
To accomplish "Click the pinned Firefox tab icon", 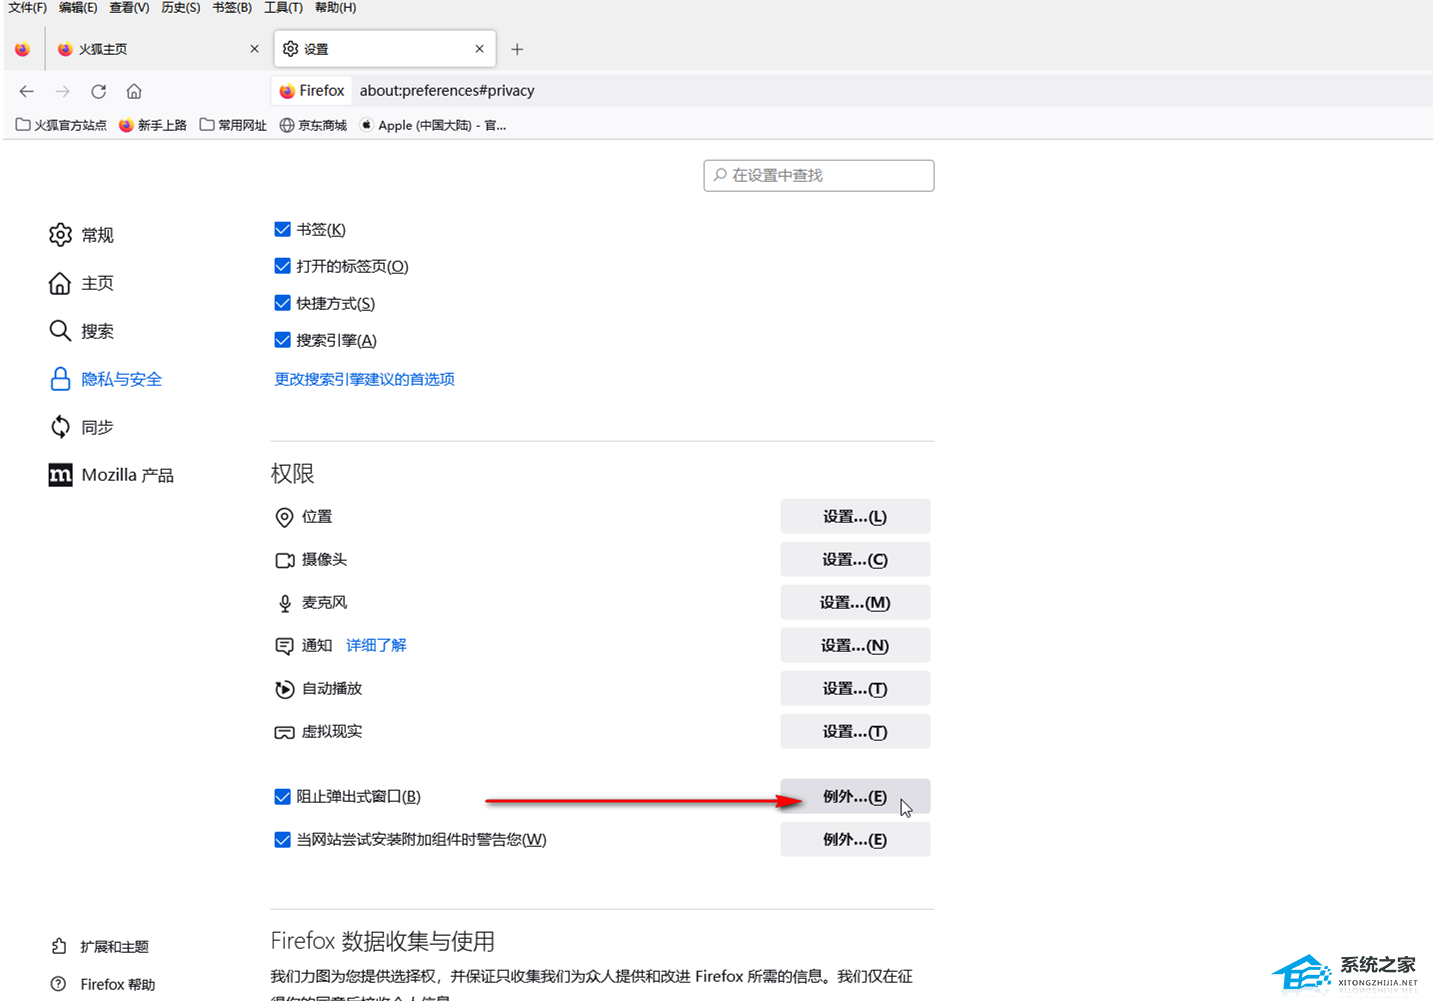I will 22,49.
